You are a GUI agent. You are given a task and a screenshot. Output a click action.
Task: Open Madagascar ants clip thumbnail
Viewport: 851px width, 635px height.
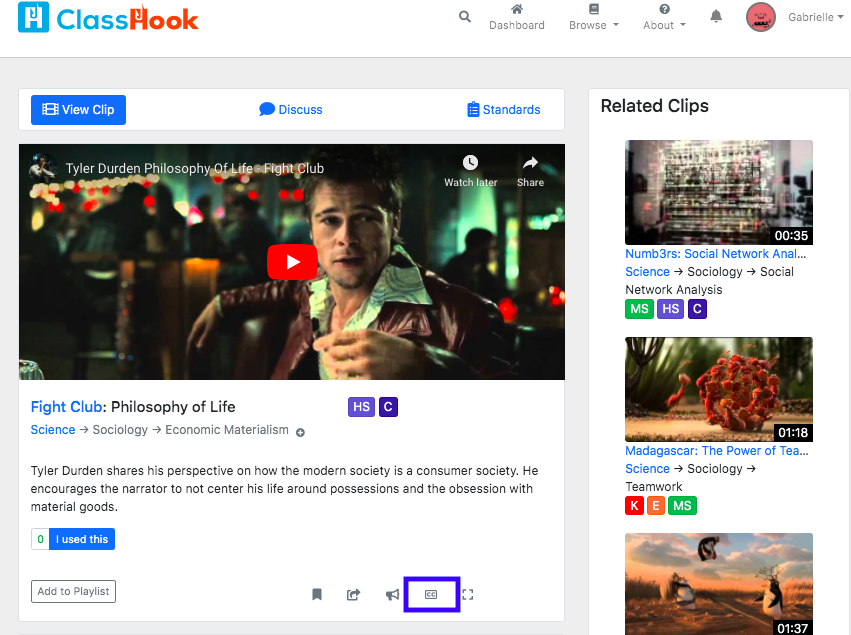click(719, 389)
